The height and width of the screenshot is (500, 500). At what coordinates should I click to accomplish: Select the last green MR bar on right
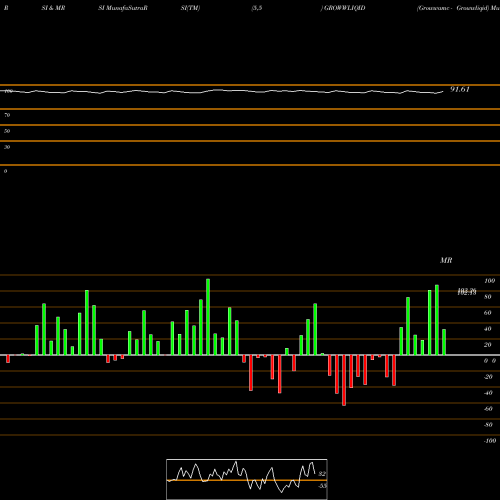coord(444,342)
